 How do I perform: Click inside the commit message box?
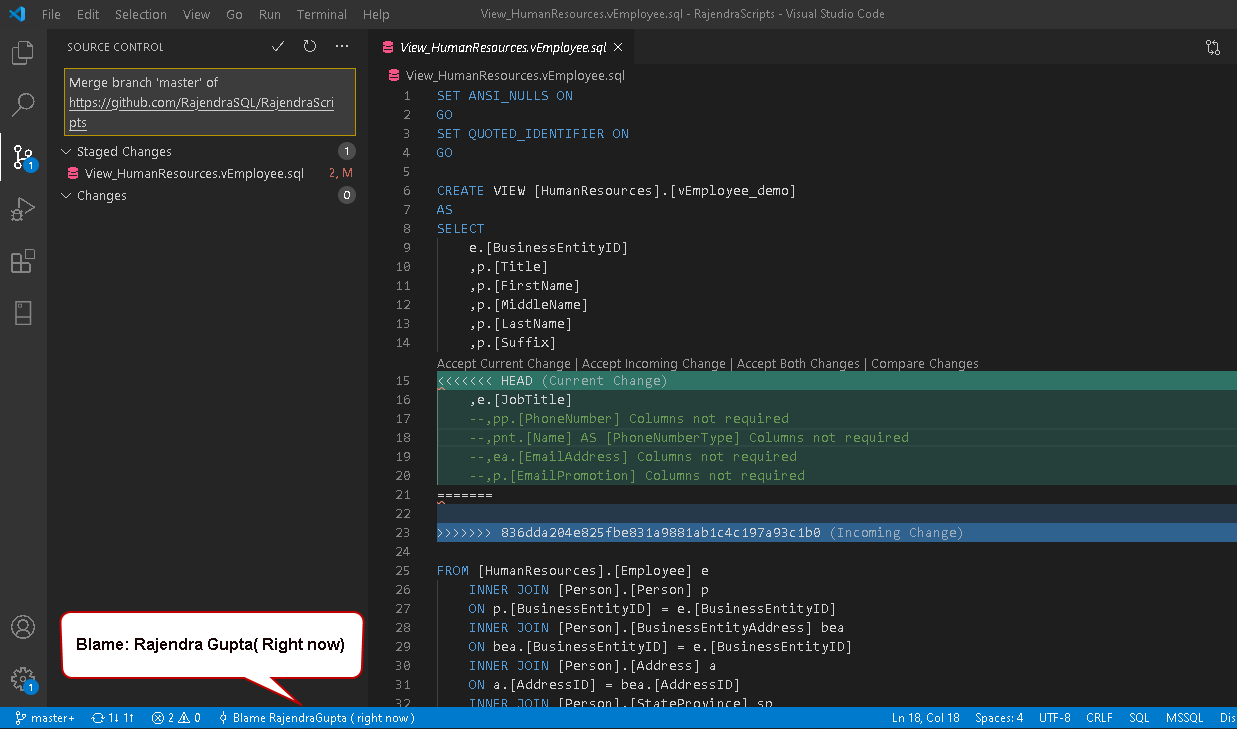point(209,102)
